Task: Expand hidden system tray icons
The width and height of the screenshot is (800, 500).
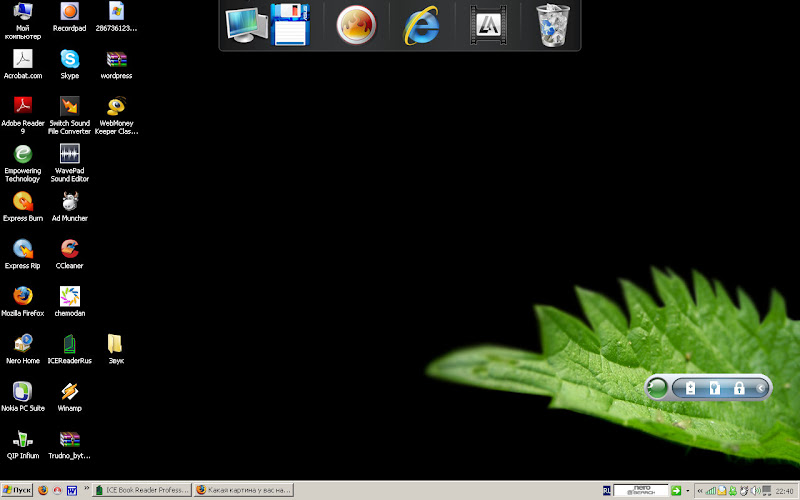Action: (x=700, y=491)
